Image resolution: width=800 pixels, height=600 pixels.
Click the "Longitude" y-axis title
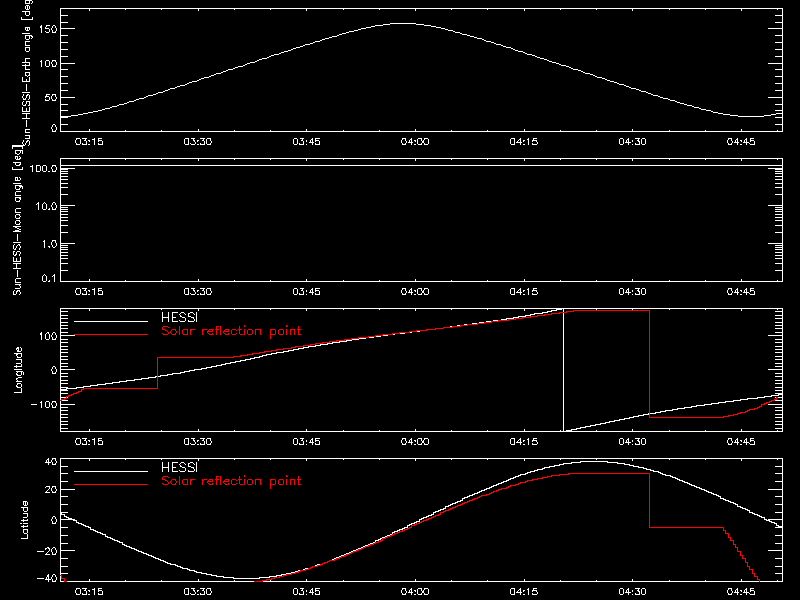click(x=18, y=370)
